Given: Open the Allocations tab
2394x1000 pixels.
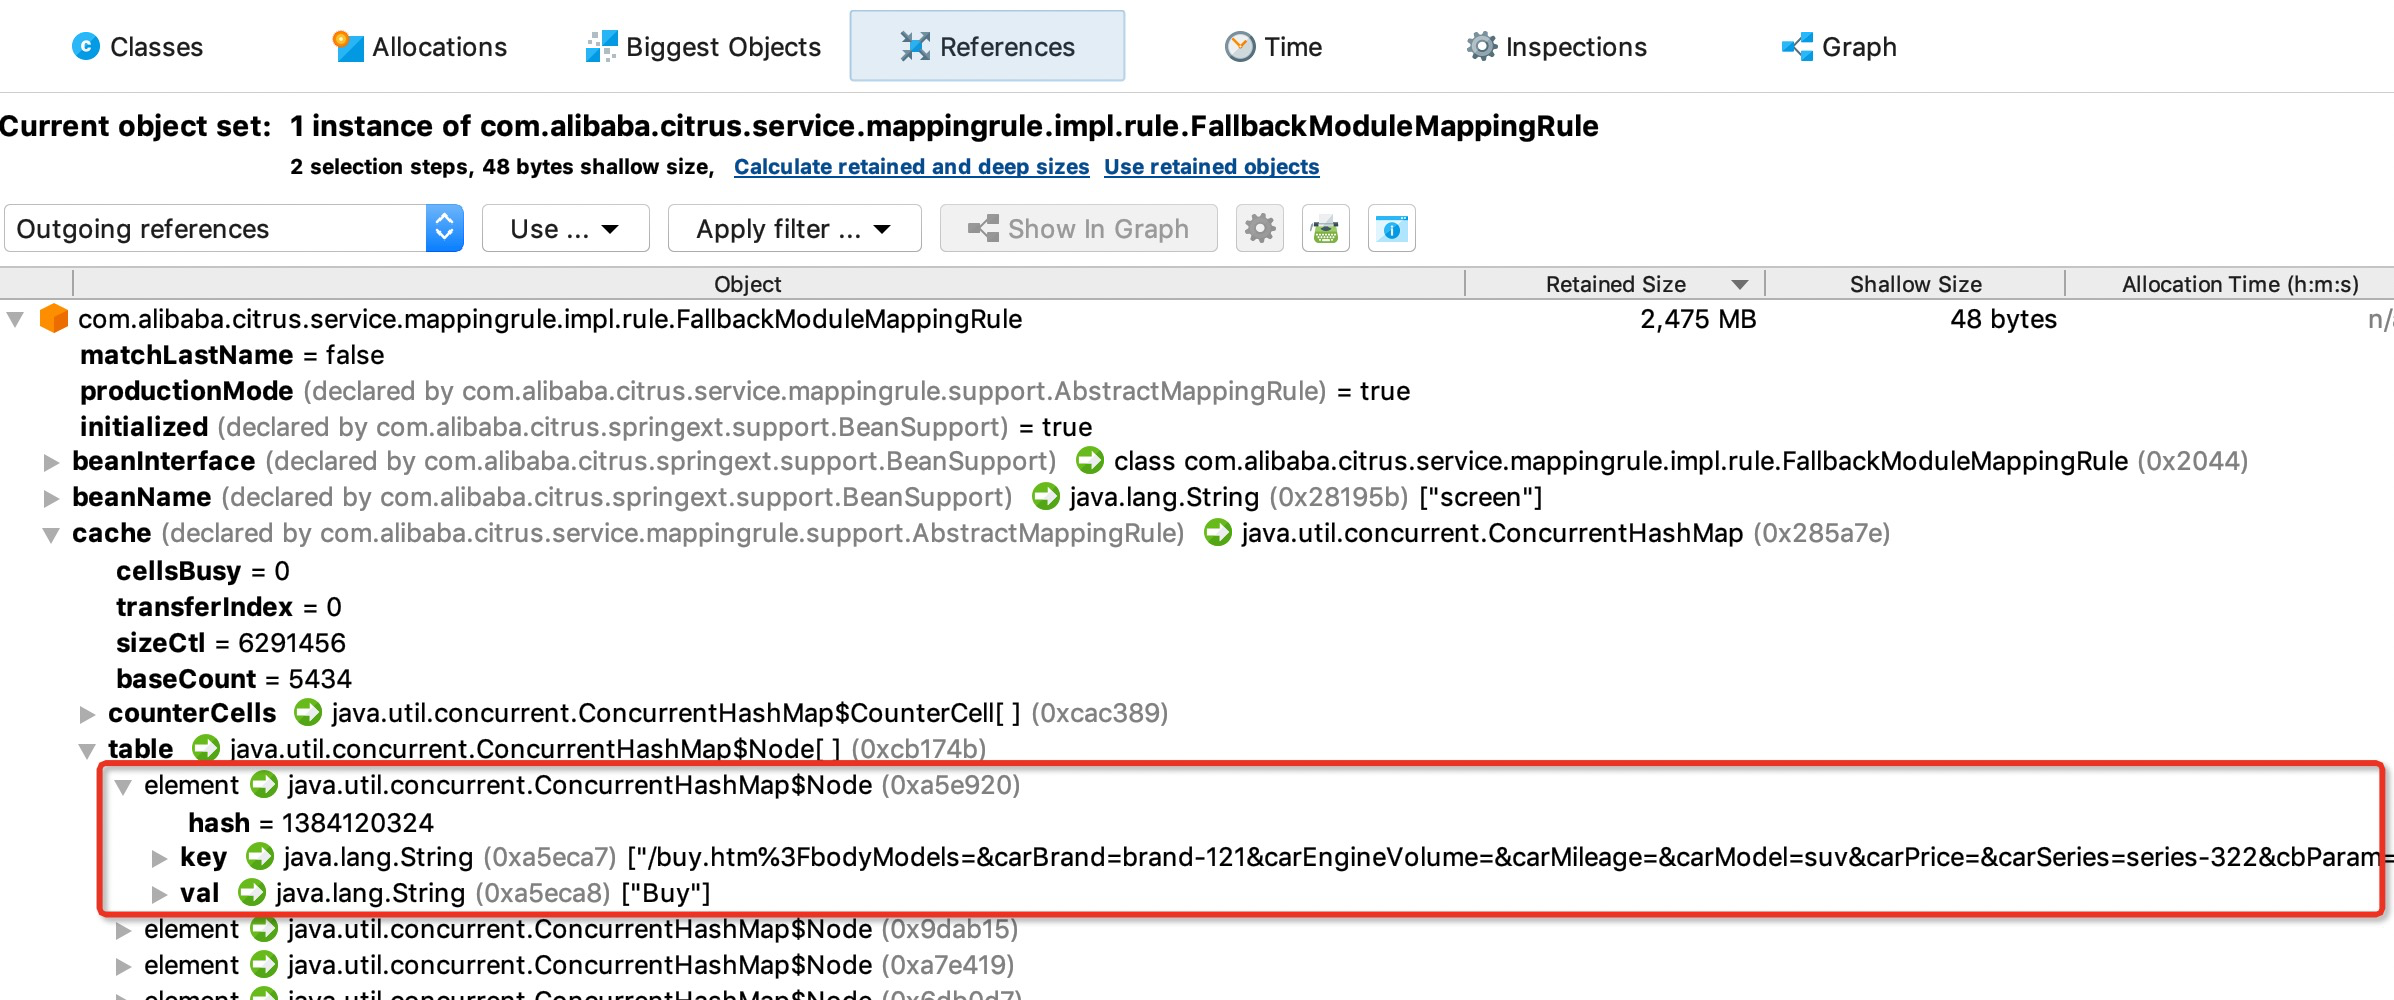Looking at the screenshot, I should coord(420,47).
